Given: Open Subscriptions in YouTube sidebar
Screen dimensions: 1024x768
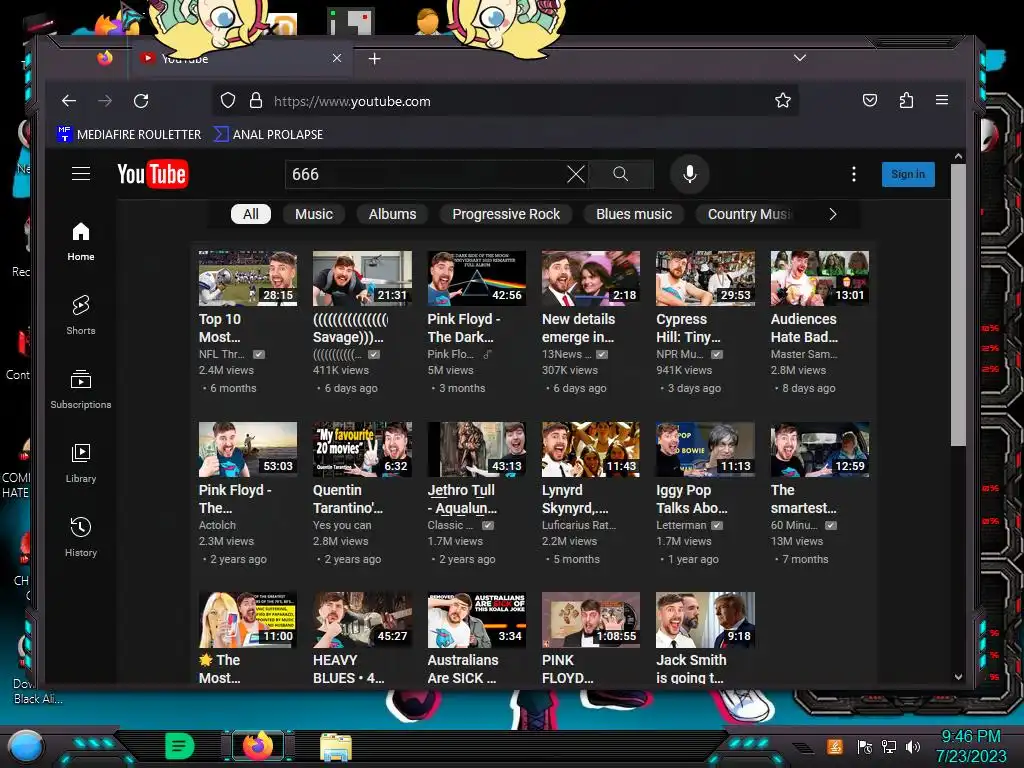Looking at the screenshot, I should (x=81, y=389).
